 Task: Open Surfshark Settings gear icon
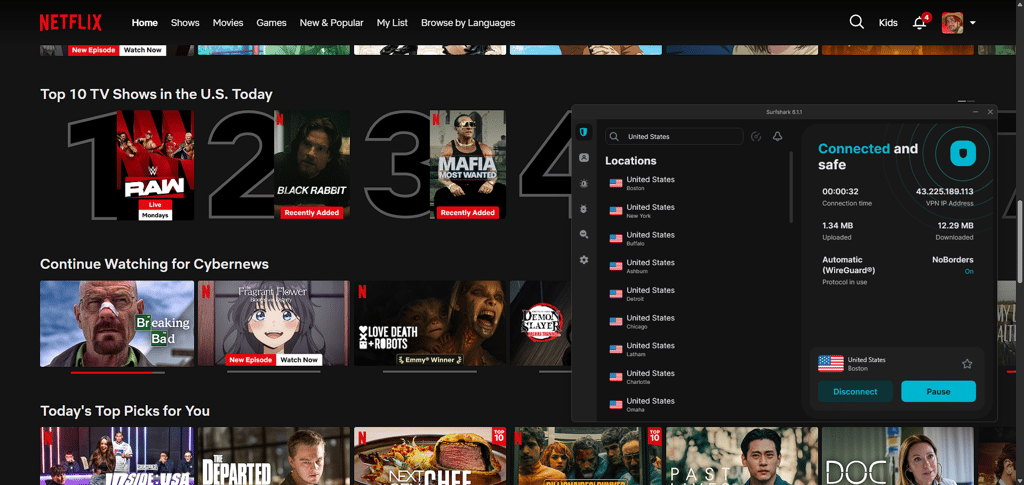584,260
